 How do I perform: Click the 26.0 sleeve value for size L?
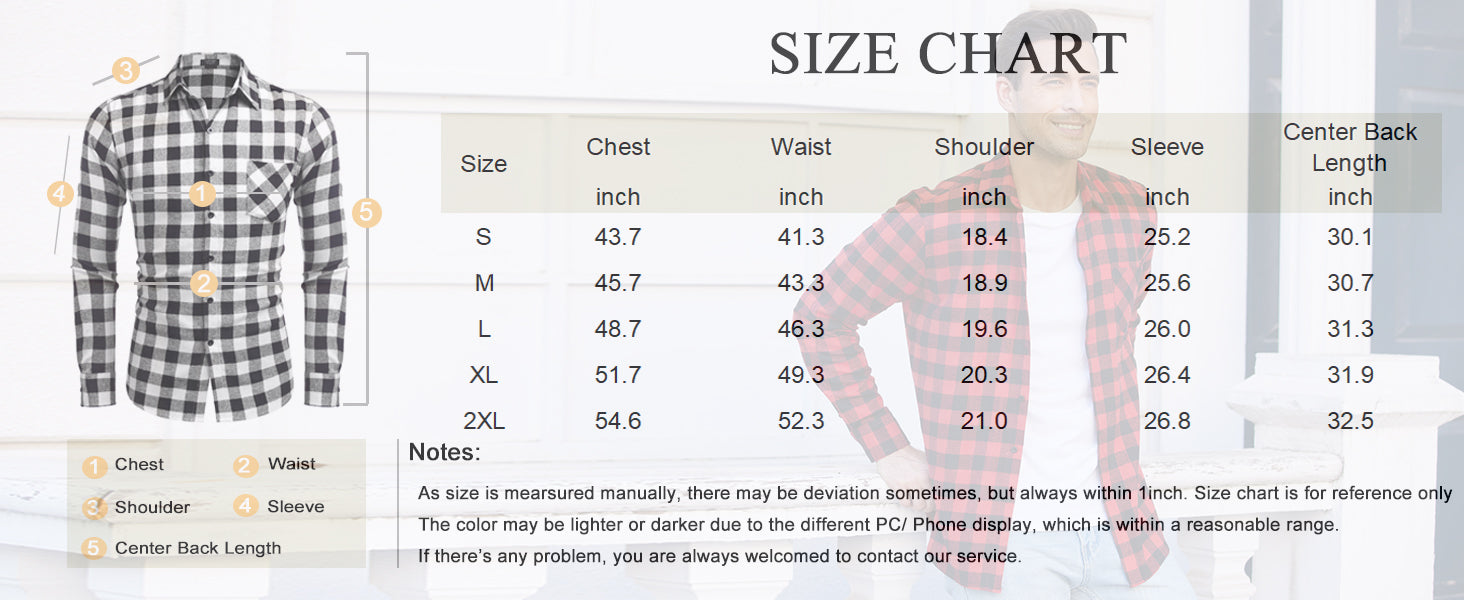(x=1167, y=329)
